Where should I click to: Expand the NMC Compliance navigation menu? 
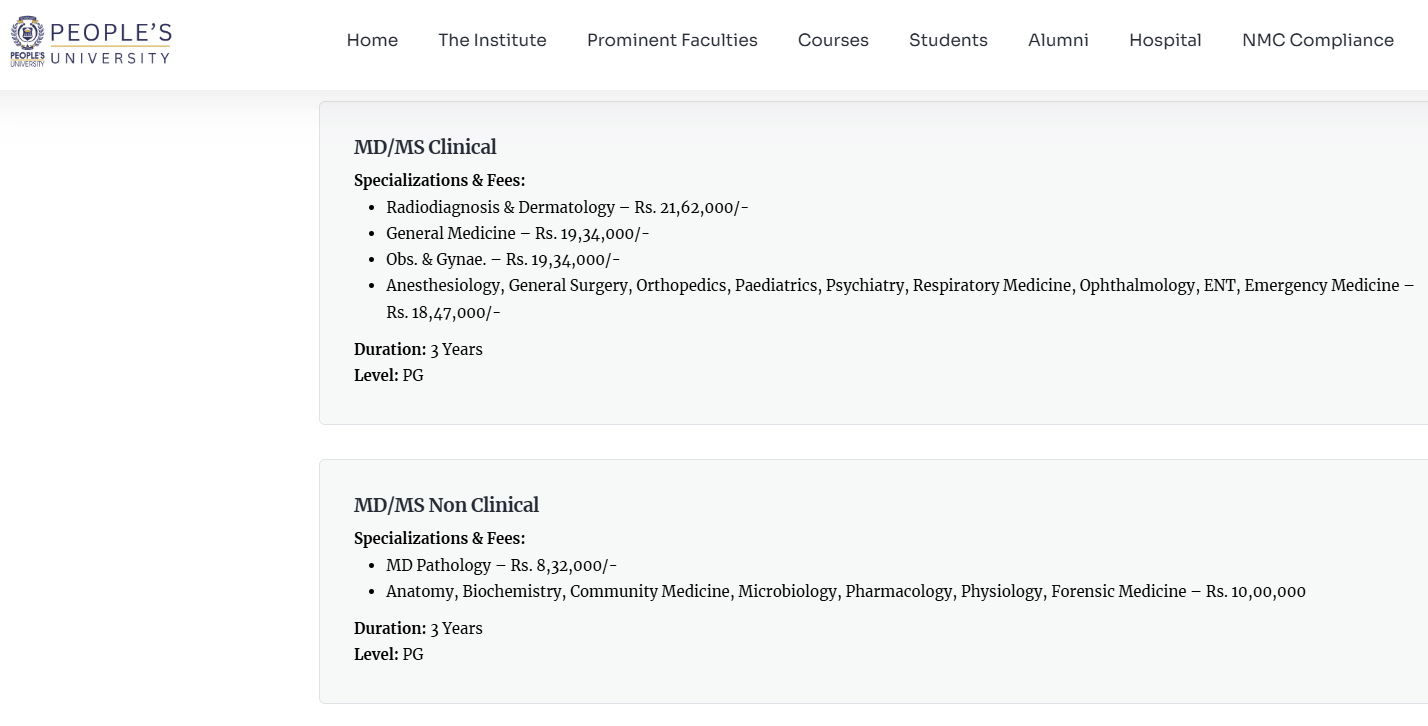tap(1317, 40)
